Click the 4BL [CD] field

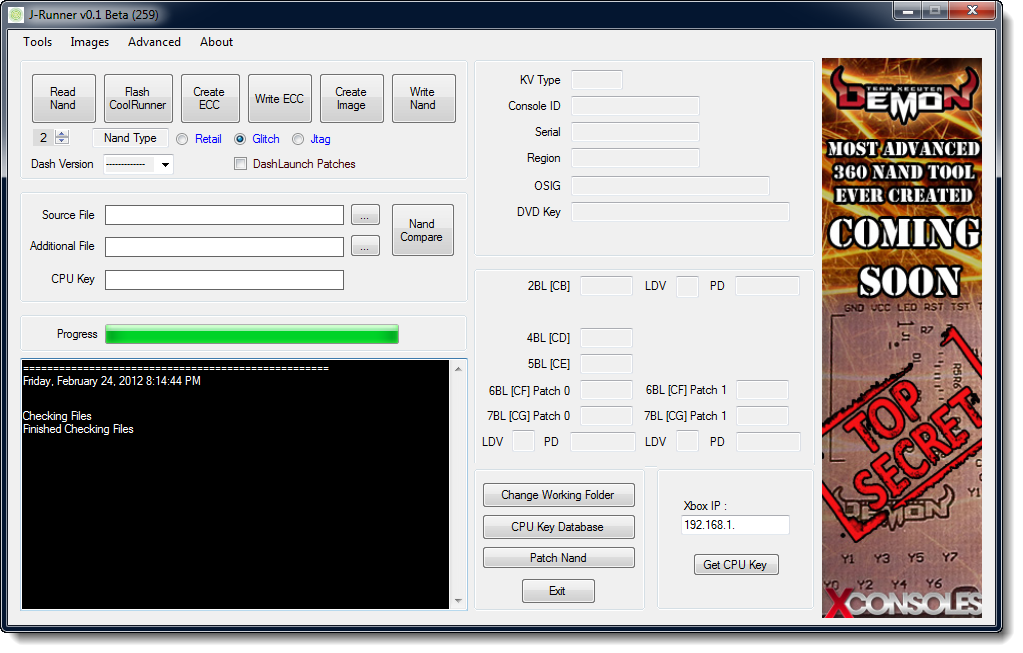pos(606,338)
